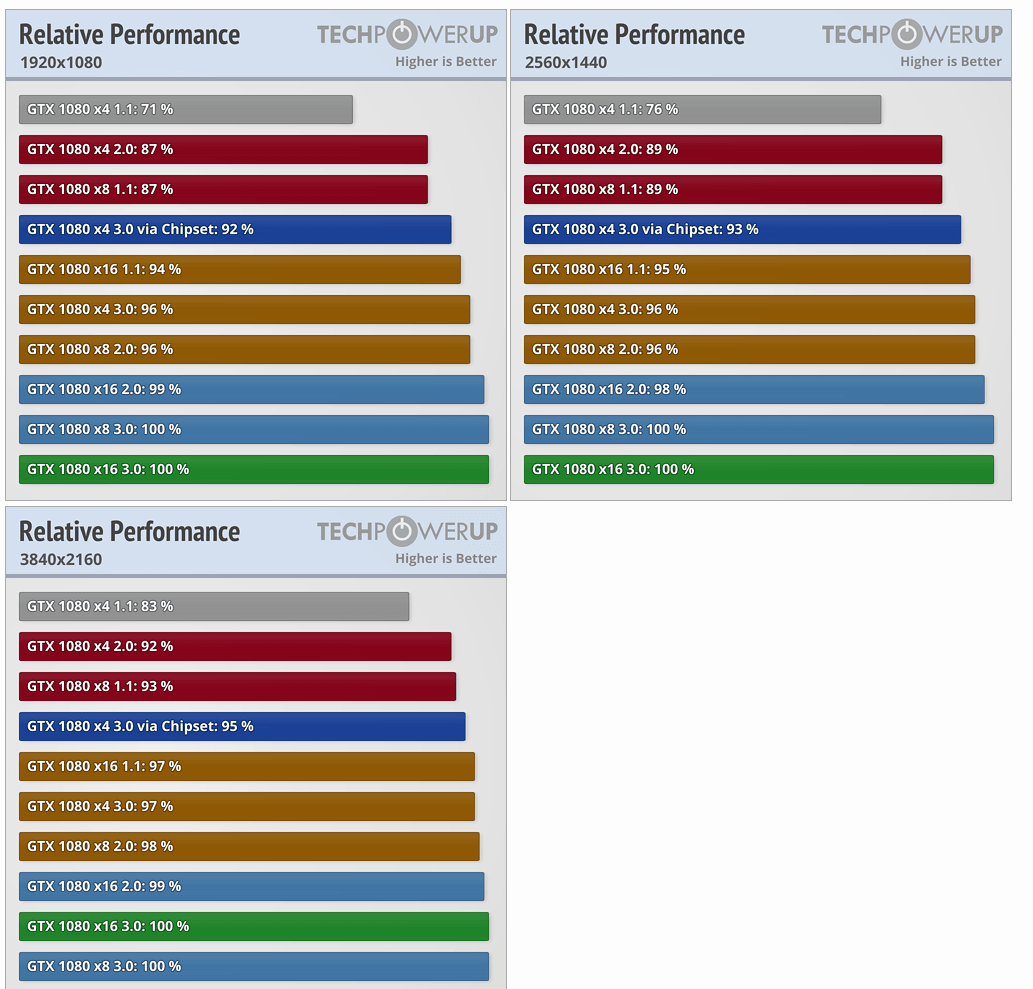The image size is (1033, 989).
Task: Click 'GTX 1080 x4 2.0: 89 %' bar
Action: tap(733, 150)
